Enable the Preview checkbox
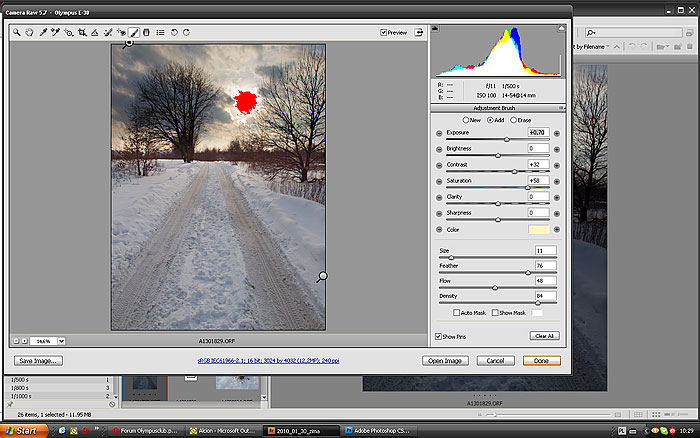 (384, 32)
